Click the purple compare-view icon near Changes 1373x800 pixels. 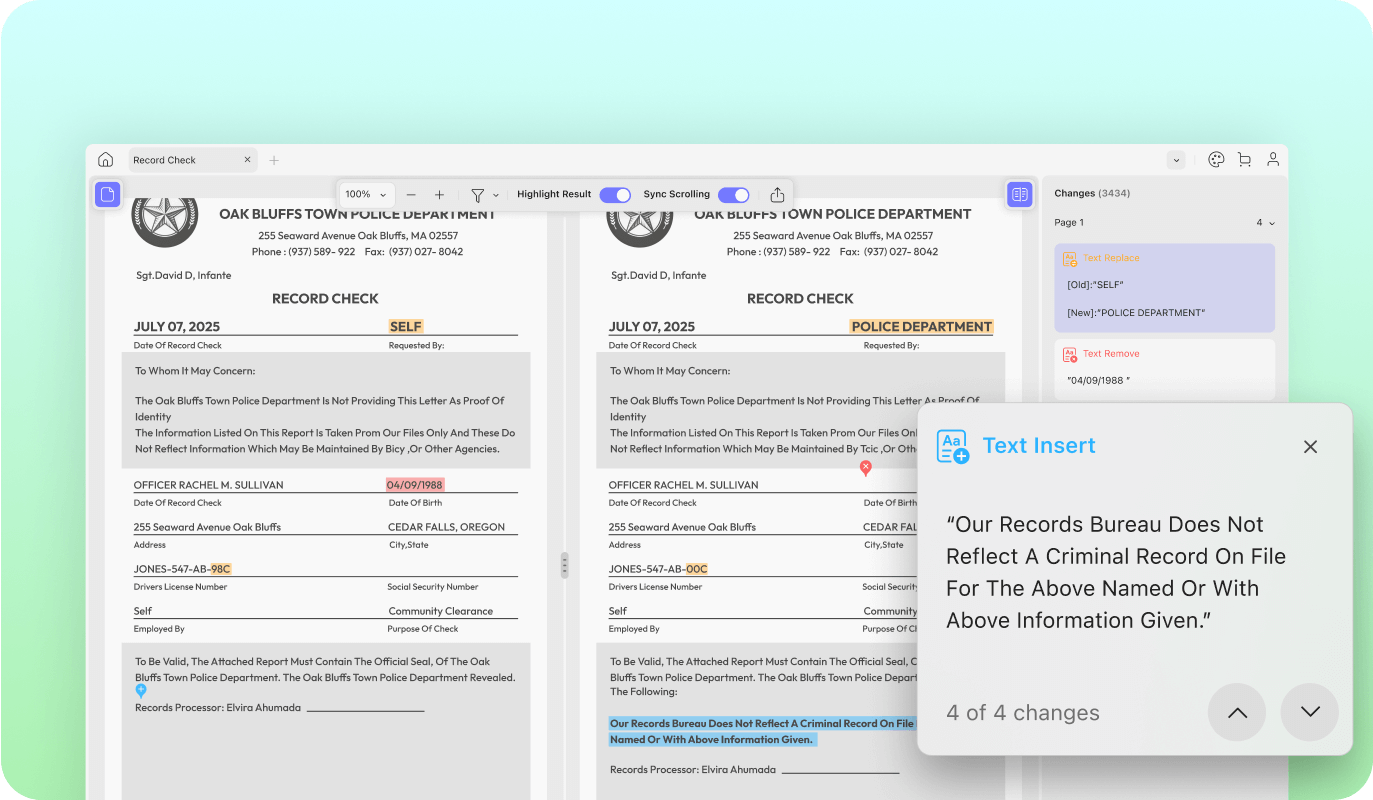pyautogui.click(x=1019, y=194)
